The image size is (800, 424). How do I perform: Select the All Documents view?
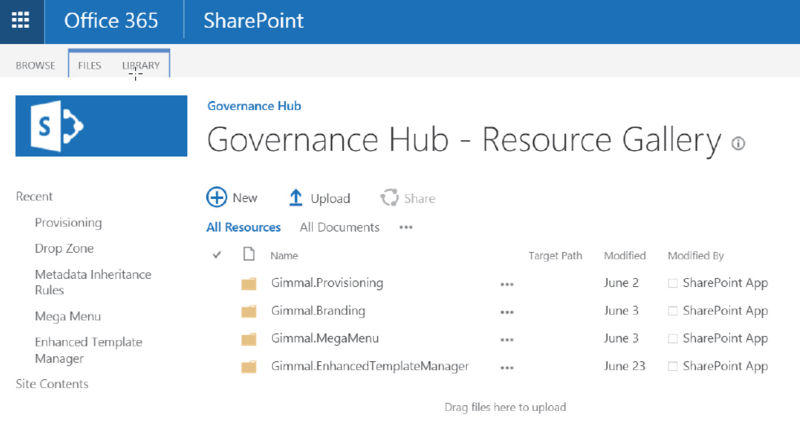pos(339,227)
